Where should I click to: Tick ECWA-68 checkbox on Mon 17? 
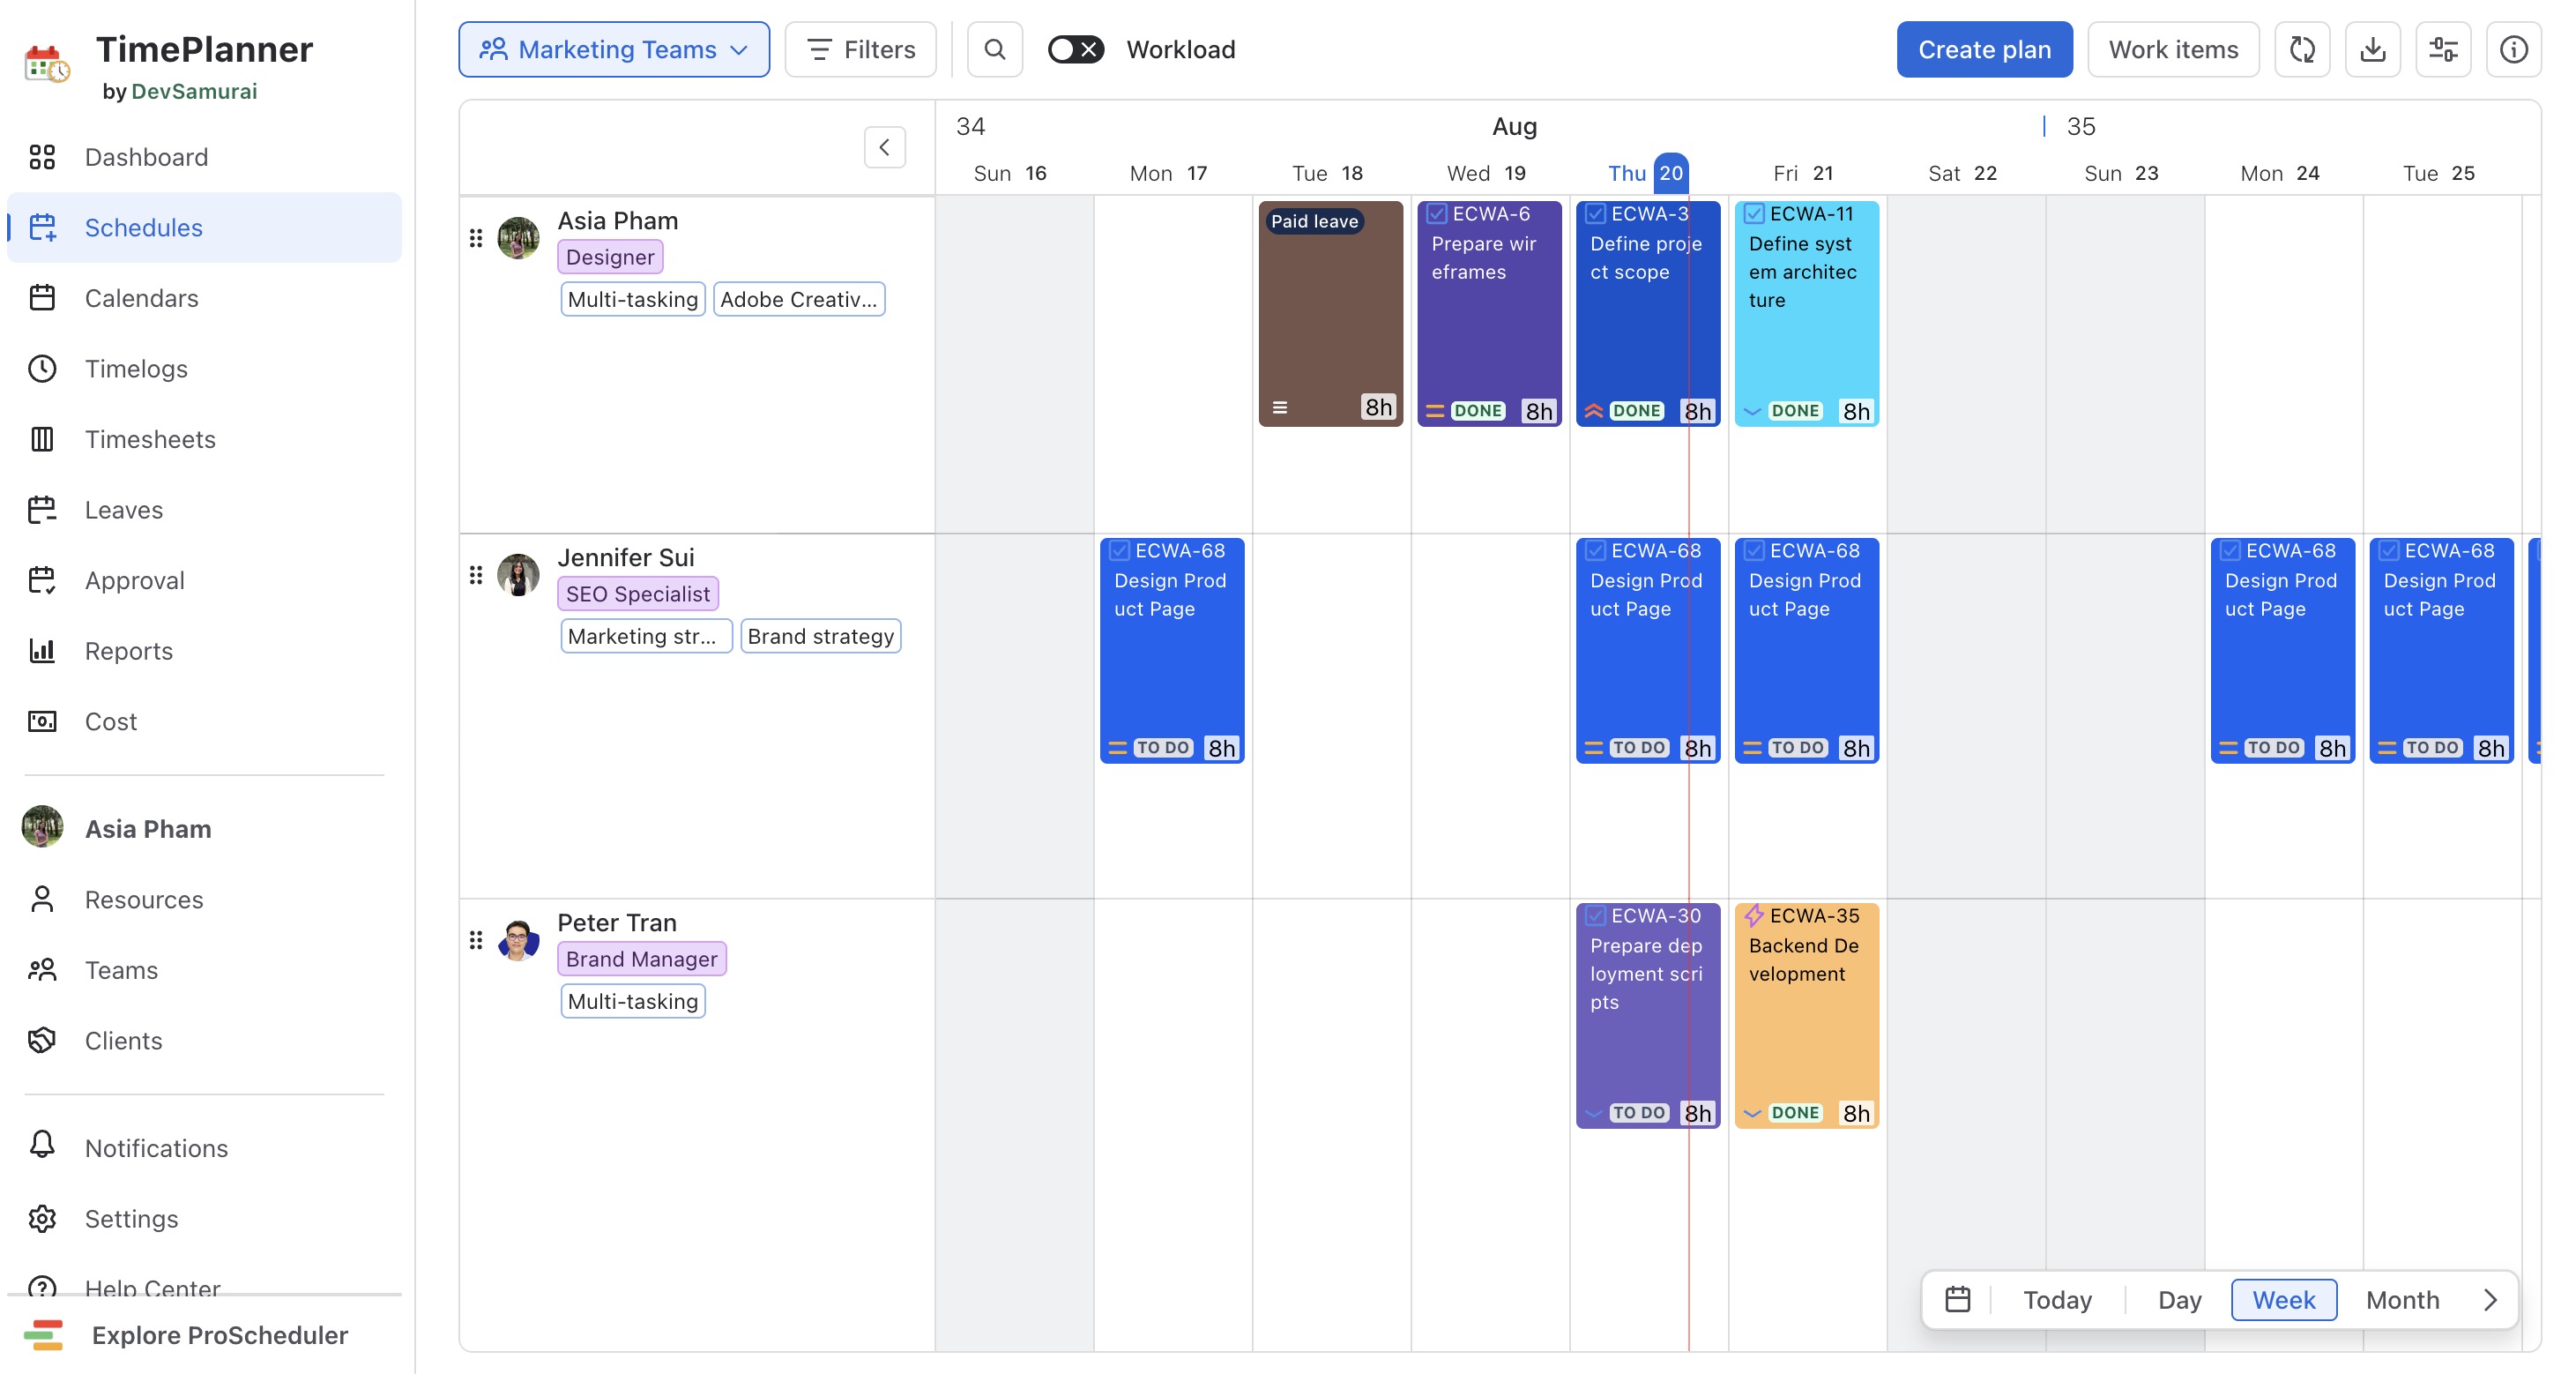point(1120,551)
